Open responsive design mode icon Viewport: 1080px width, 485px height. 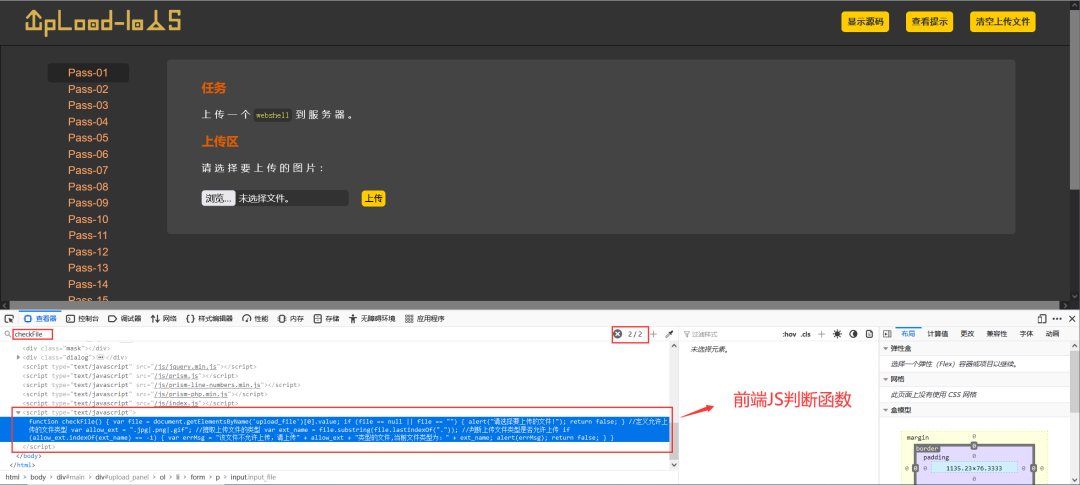pos(1041,318)
